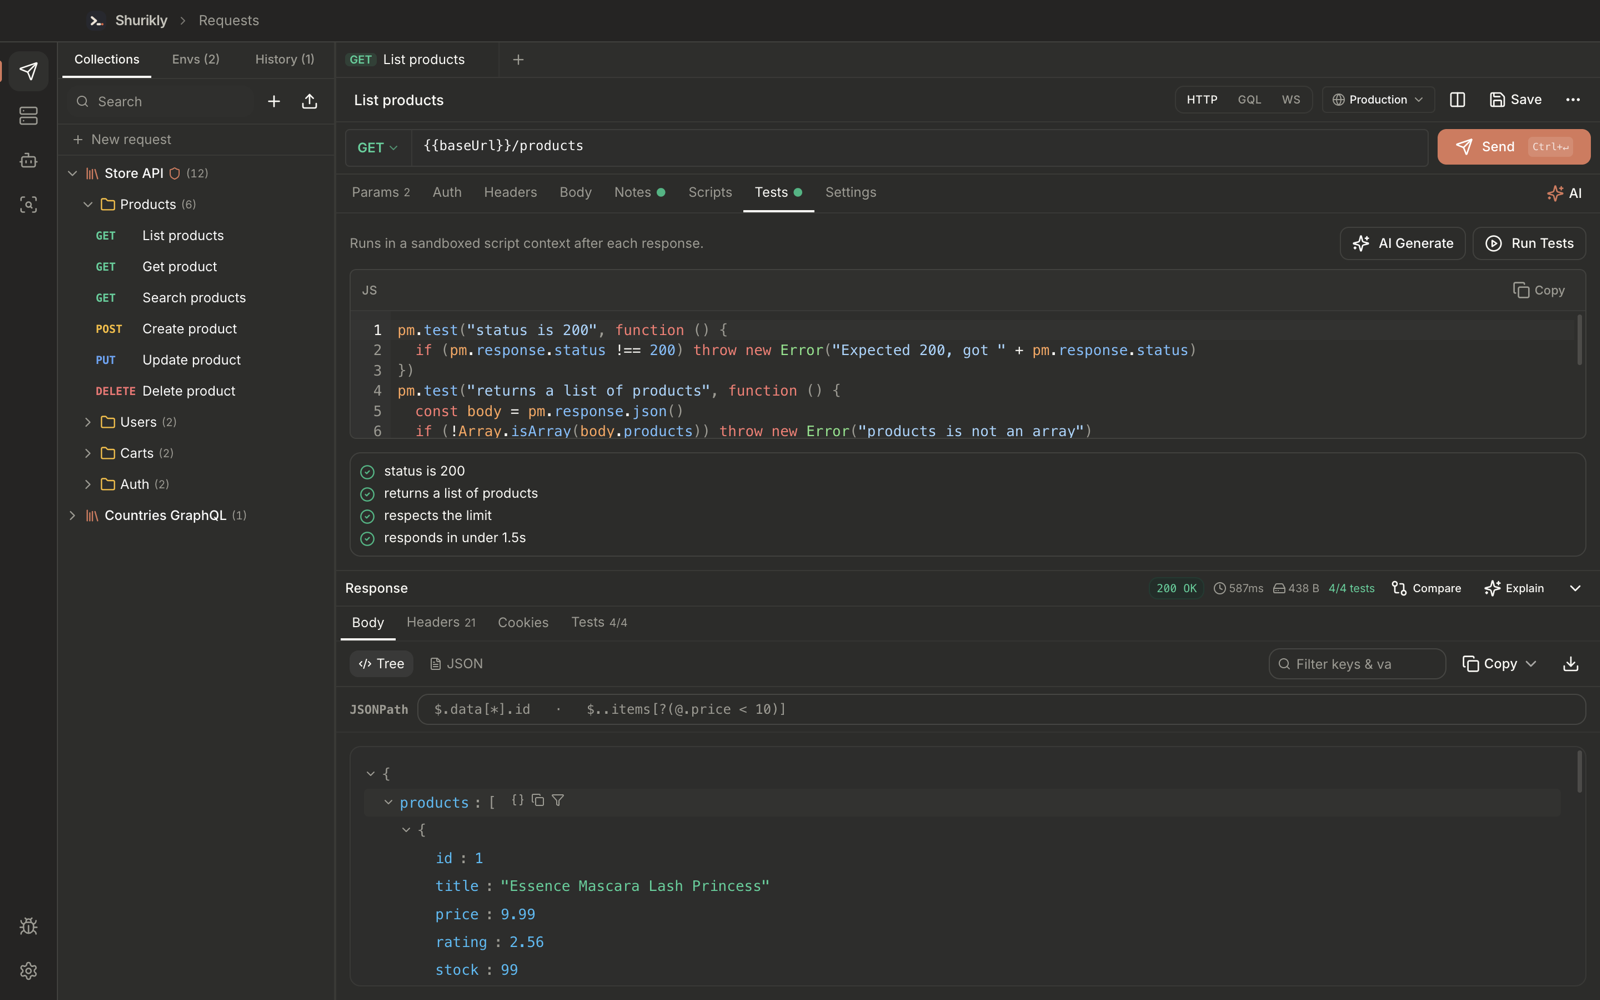This screenshot has width=1600, height=1000.
Task: Click New request in sidebar
Action: click(x=196, y=140)
